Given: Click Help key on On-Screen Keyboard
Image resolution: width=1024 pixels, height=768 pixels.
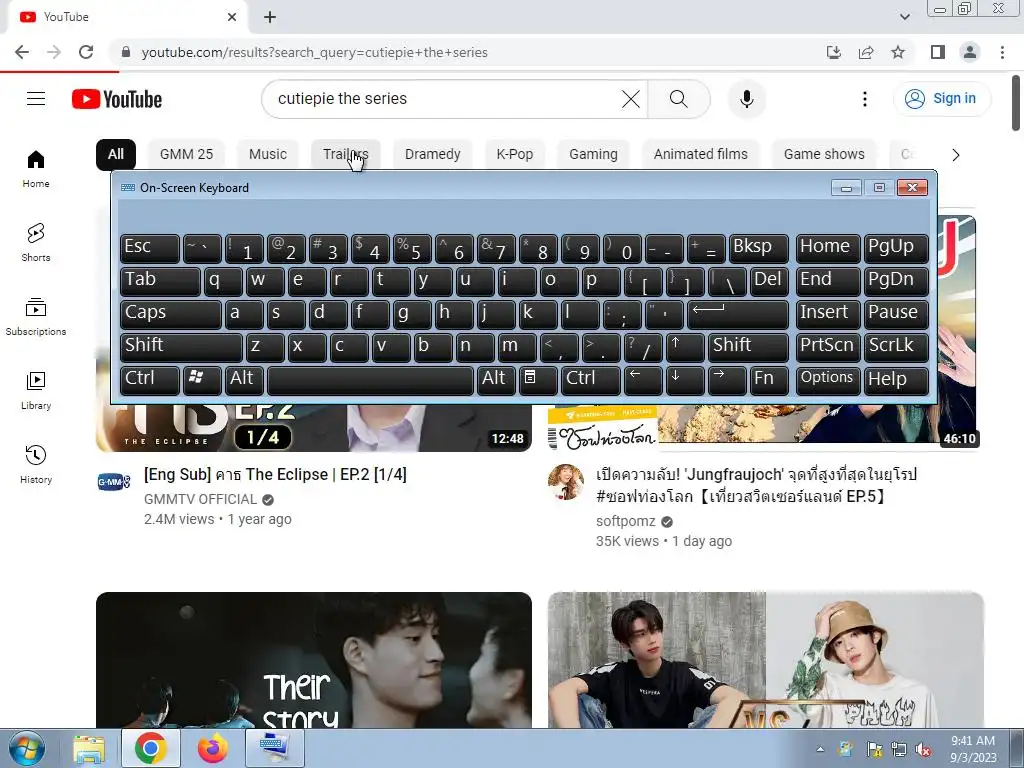Looking at the screenshot, I should pos(895,379).
